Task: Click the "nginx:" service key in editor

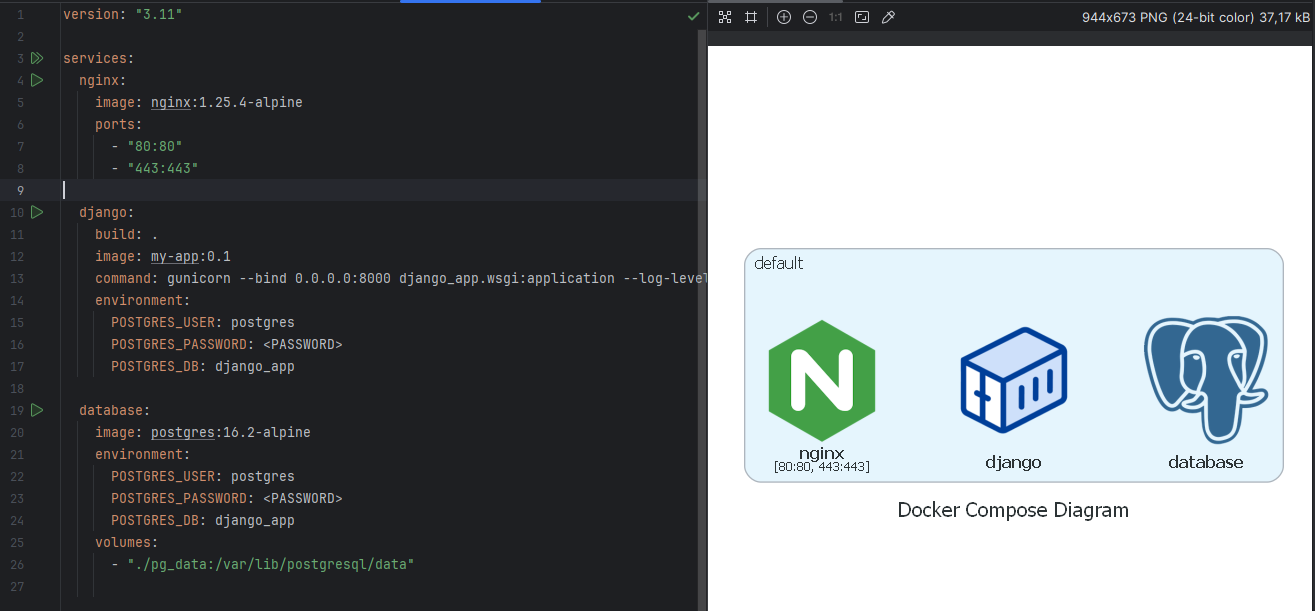Action: tap(103, 80)
